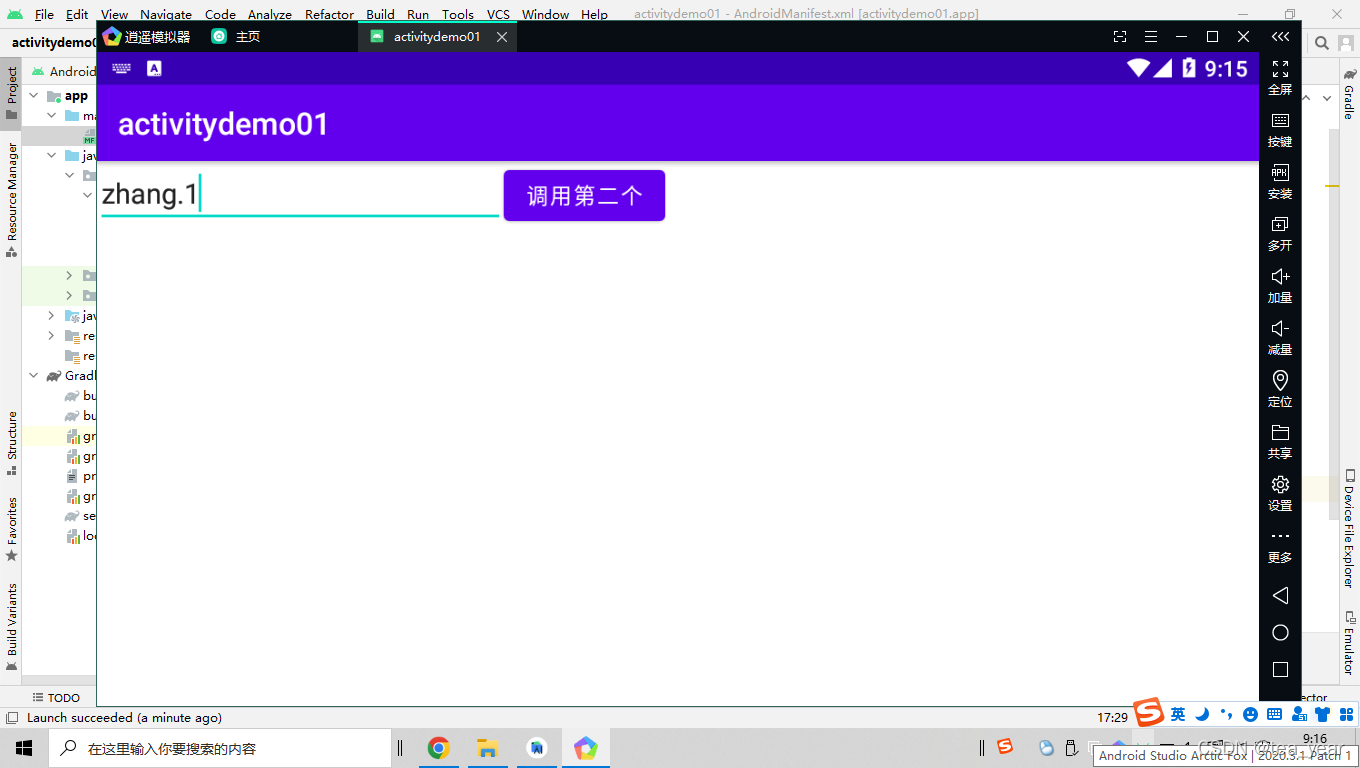Click the 逍遥模拟器 taskbar icon
Viewport: 1360px width, 768px height.
click(586, 748)
